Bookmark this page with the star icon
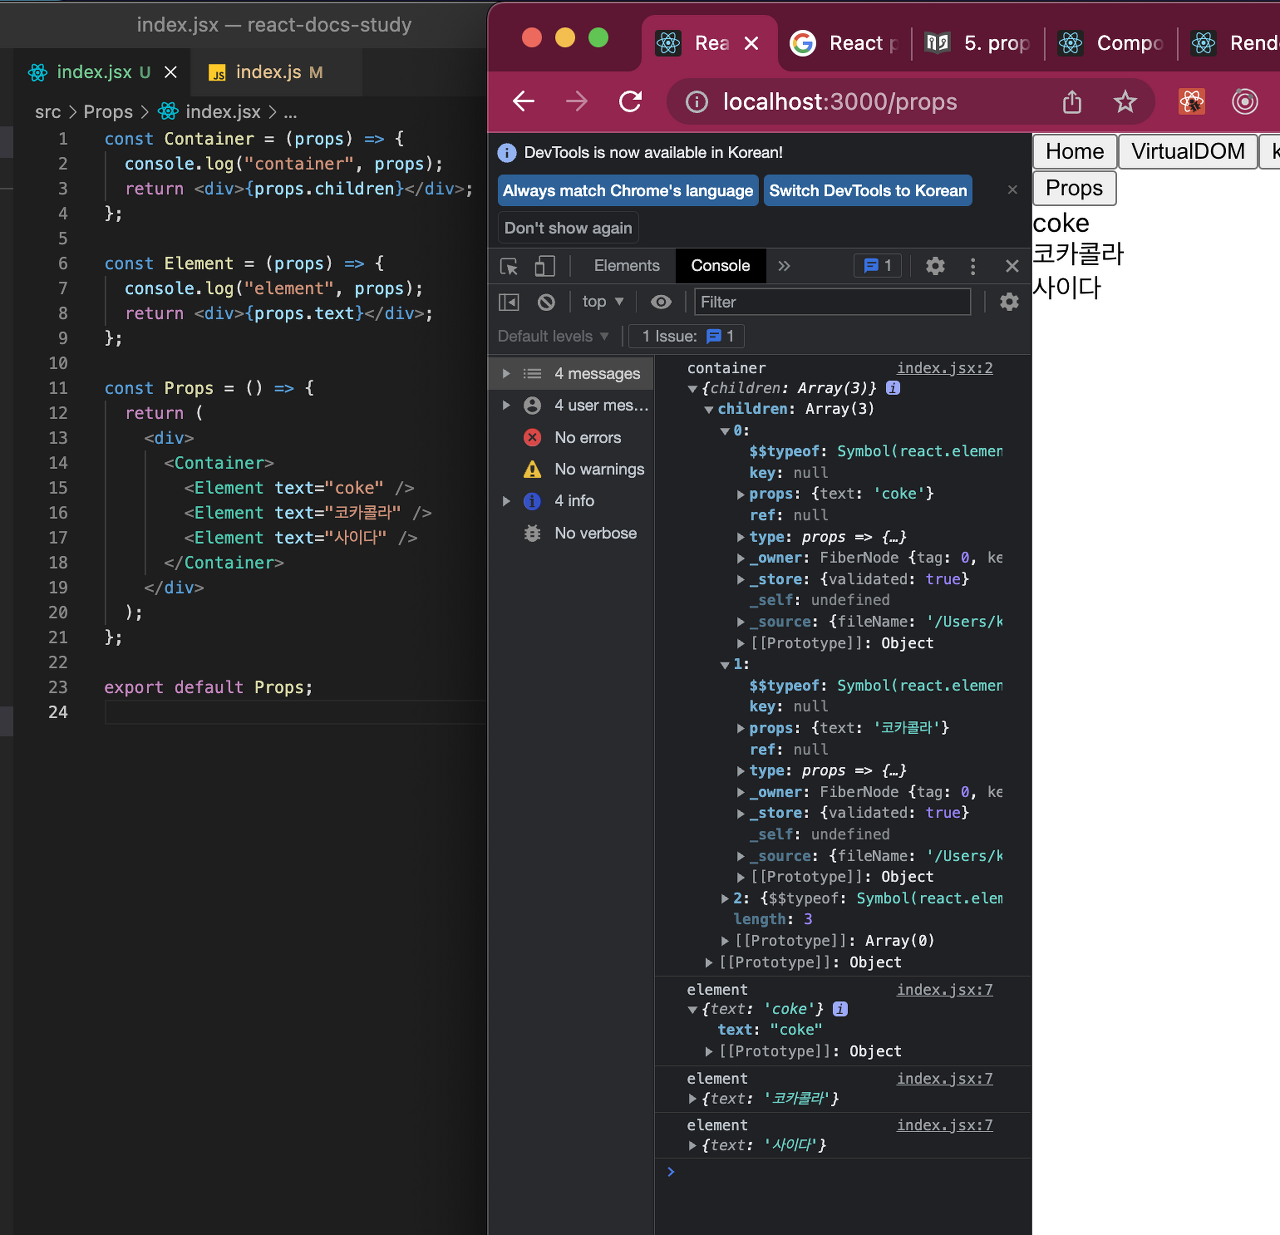 1125,101
